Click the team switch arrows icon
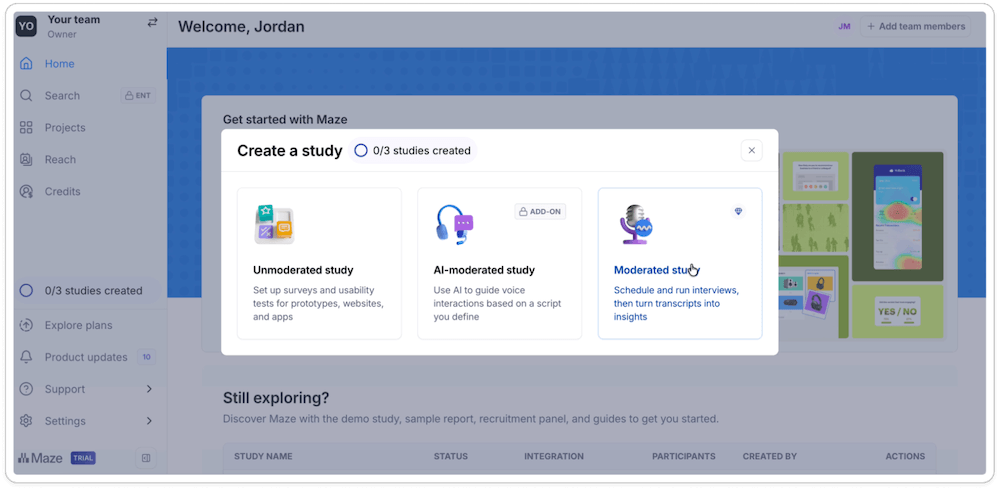This screenshot has width=1000, height=490. pyautogui.click(x=152, y=22)
